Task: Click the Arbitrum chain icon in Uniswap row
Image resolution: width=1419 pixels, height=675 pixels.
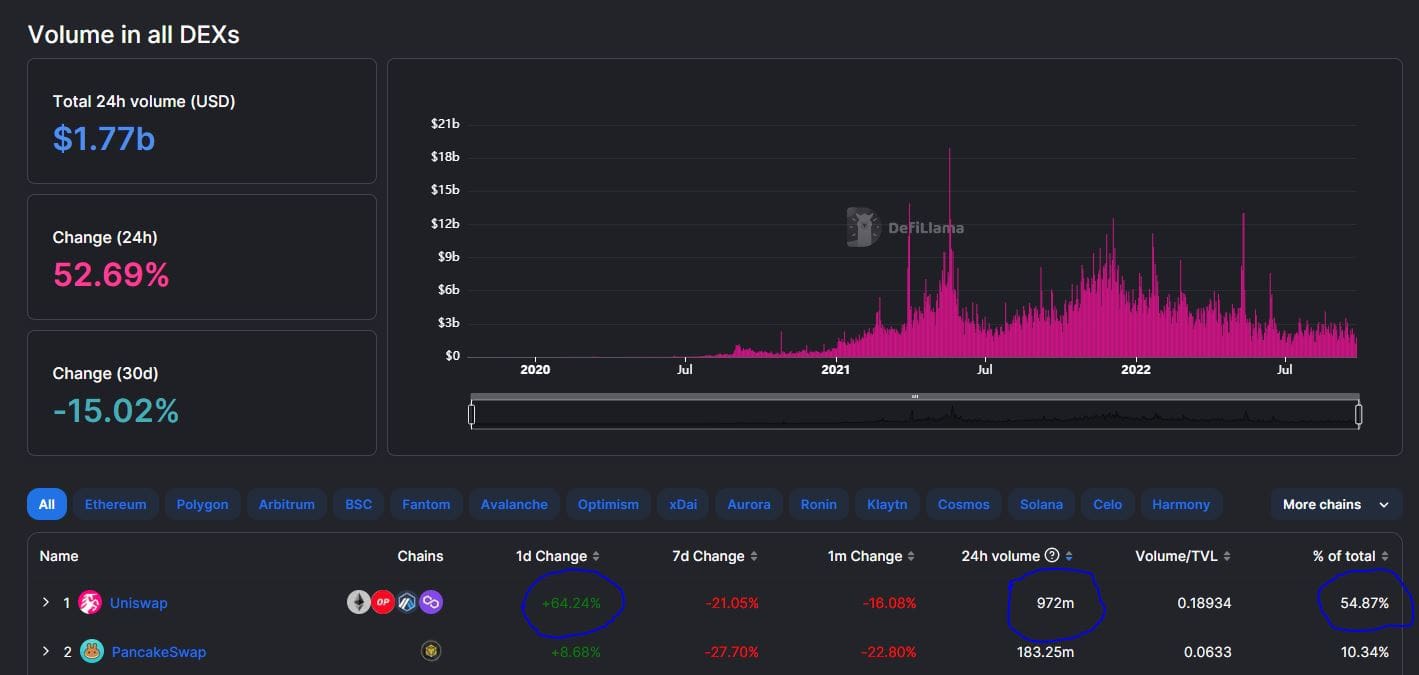Action: pyautogui.click(x=406, y=602)
